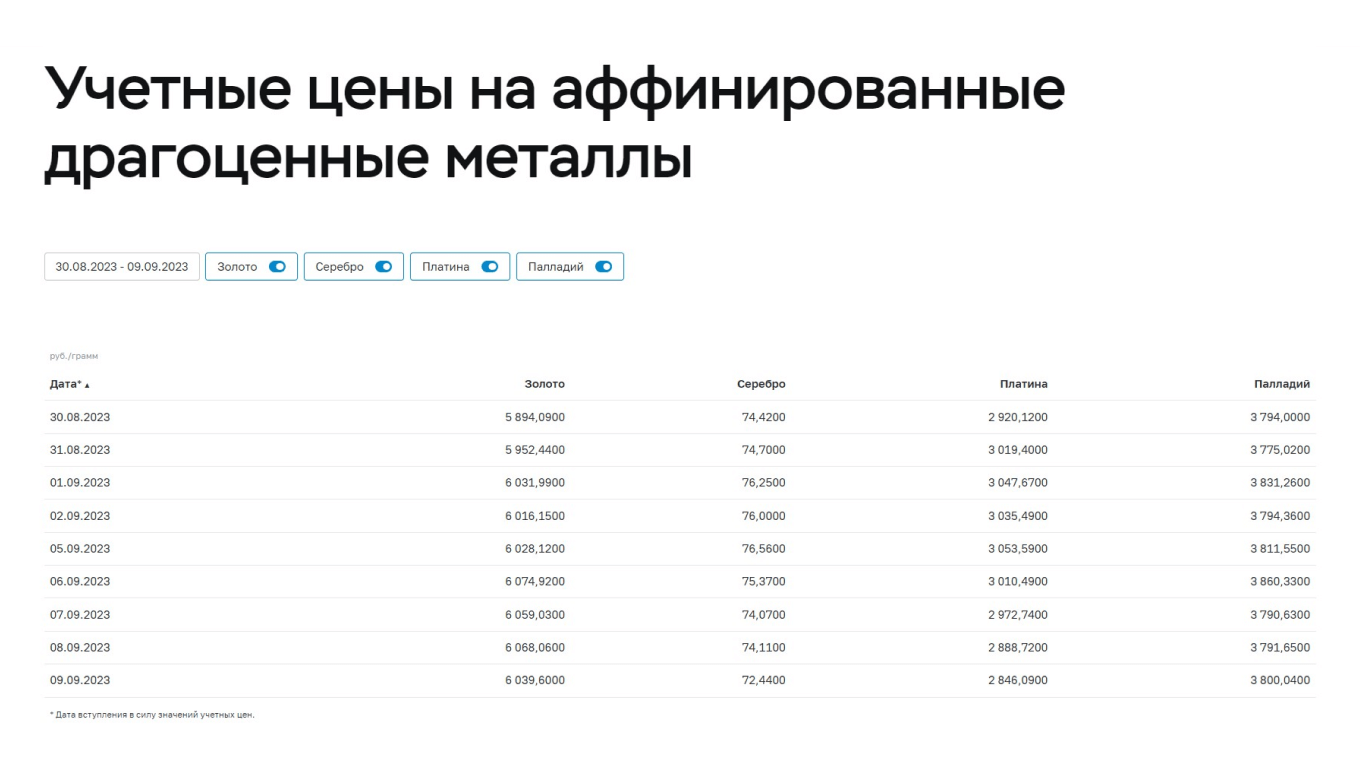Viewport: 1360px width, 784px height.
Task: Open the date range picker 30.08.2023 - 09.09.2023
Action: 121,266
